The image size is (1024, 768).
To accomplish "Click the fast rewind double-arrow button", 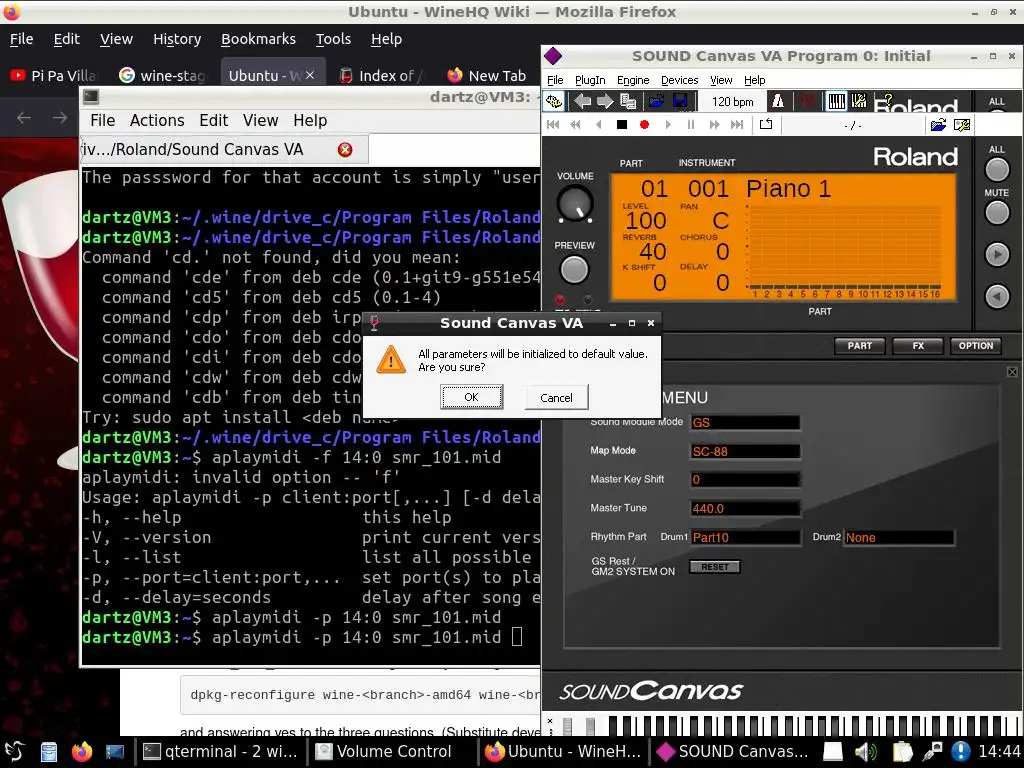I will coord(575,125).
